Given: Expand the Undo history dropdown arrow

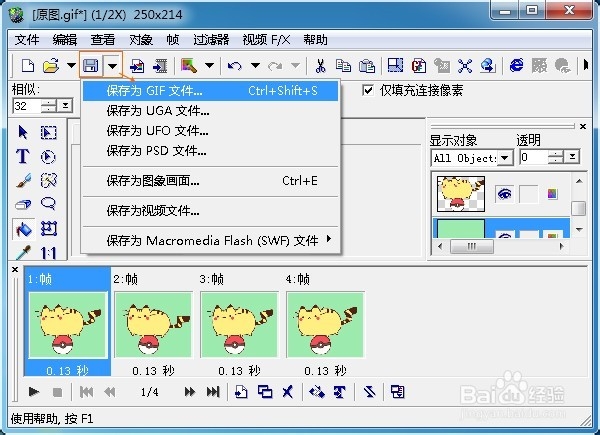Looking at the screenshot, I should coord(255,65).
